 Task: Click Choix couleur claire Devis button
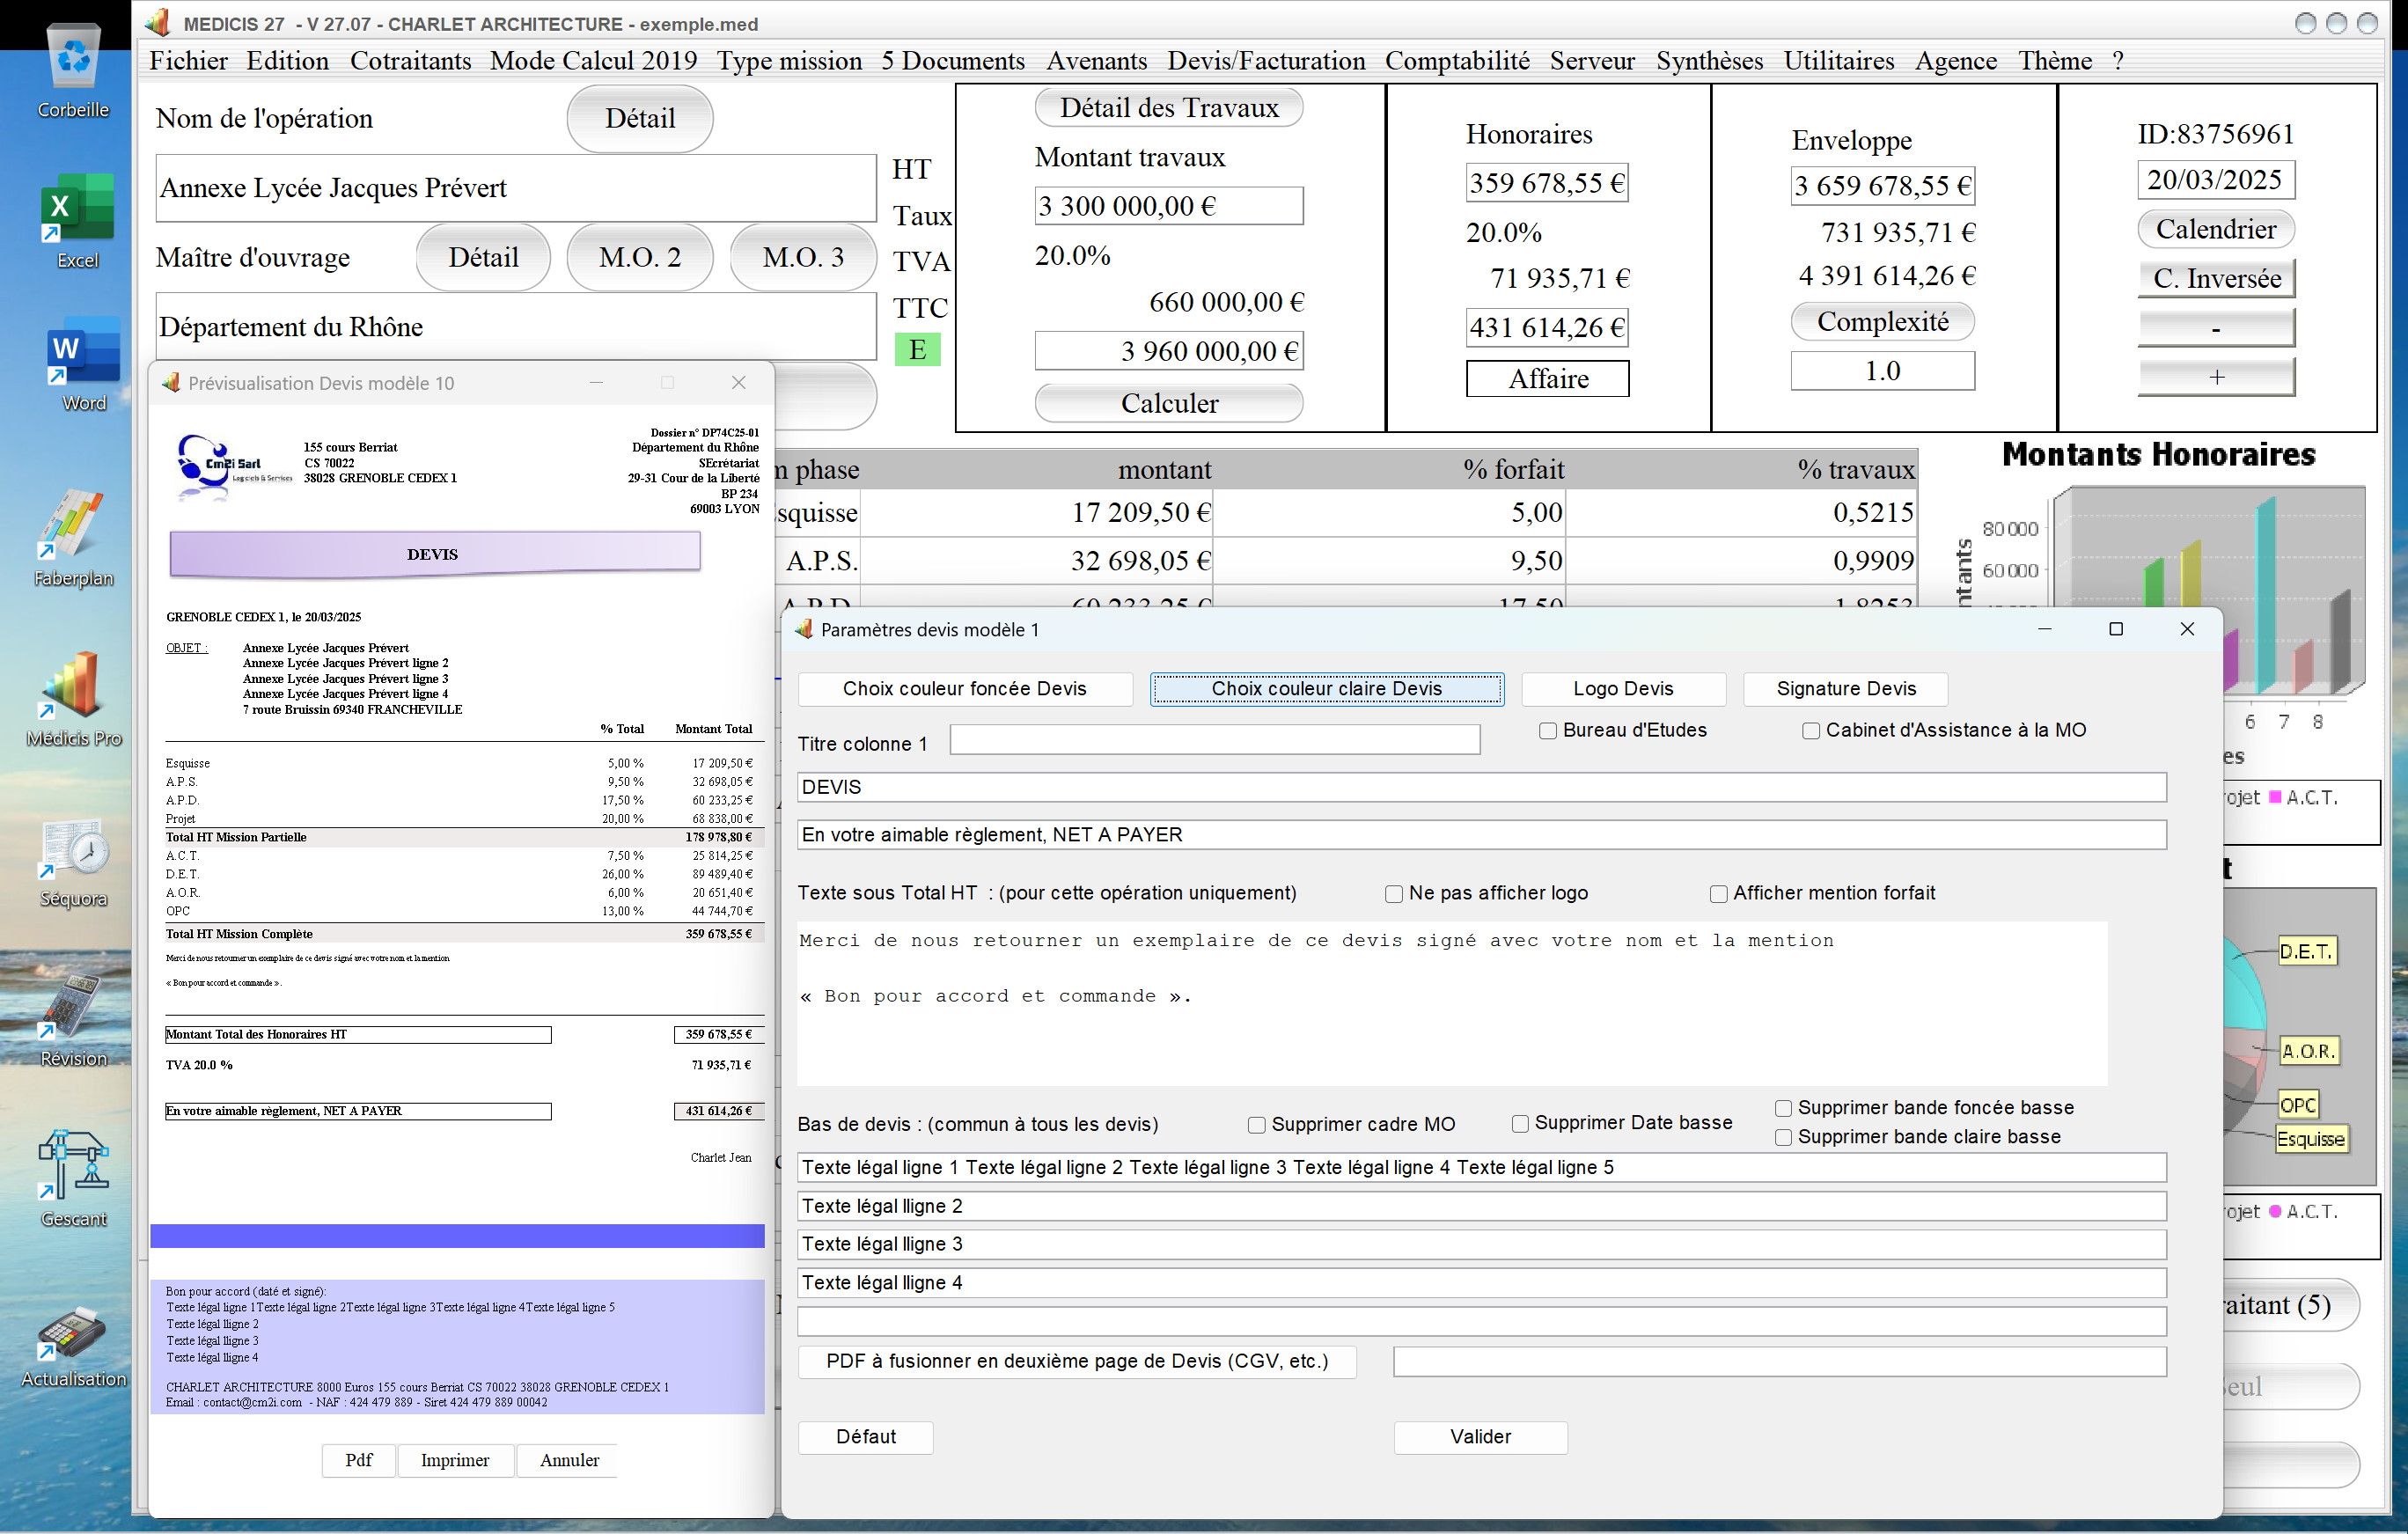pos(1326,688)
